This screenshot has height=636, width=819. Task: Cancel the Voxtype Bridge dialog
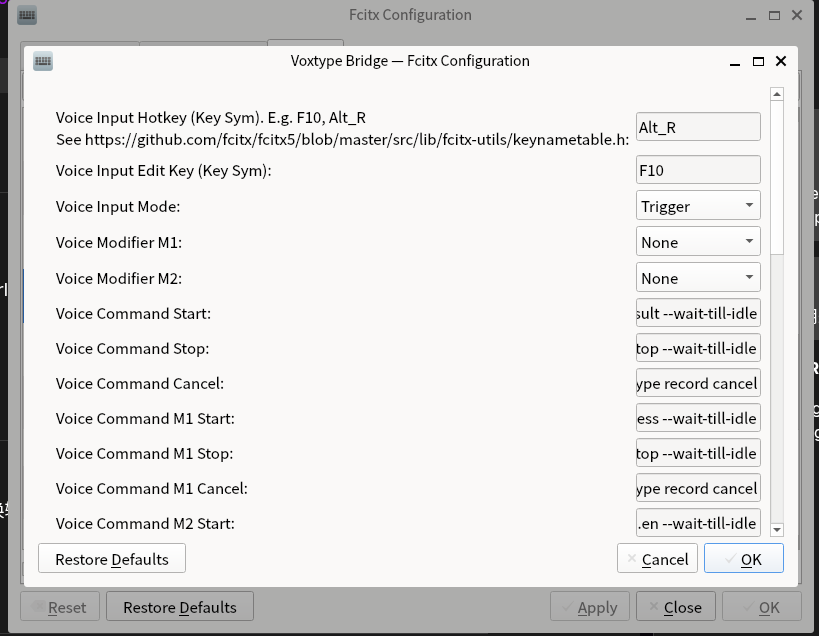(x=656, y=559)
